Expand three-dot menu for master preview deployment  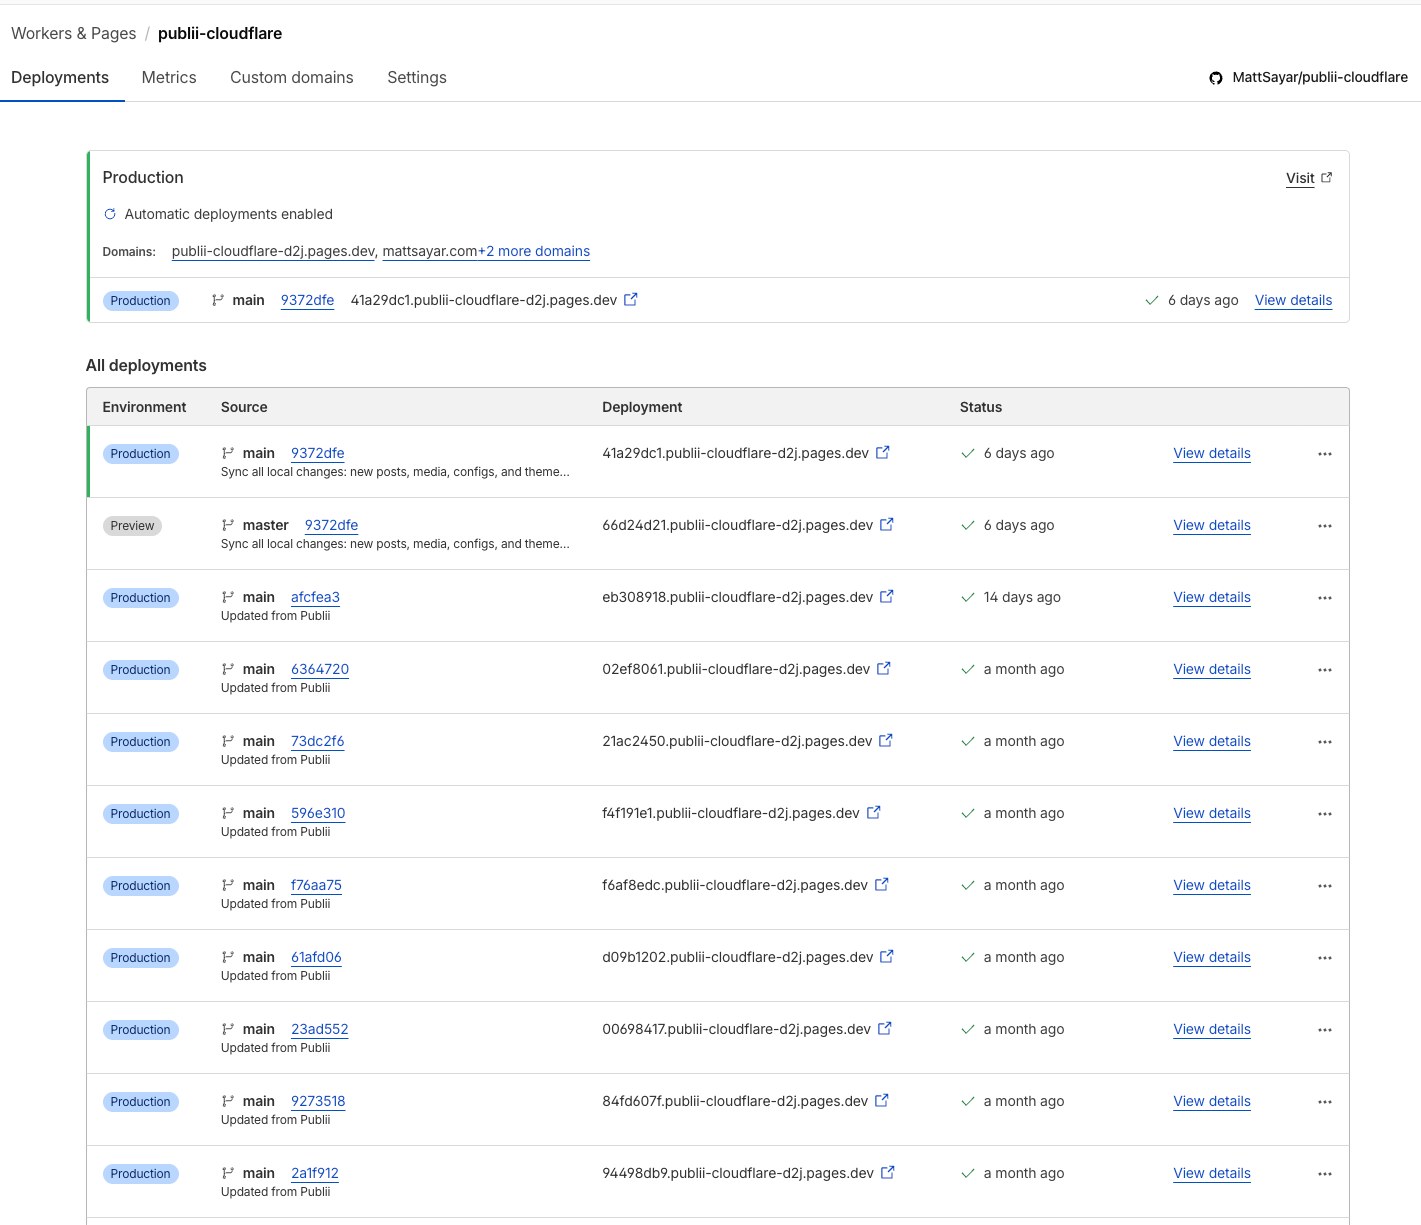pyautogui.click(x=1325, y=526)
